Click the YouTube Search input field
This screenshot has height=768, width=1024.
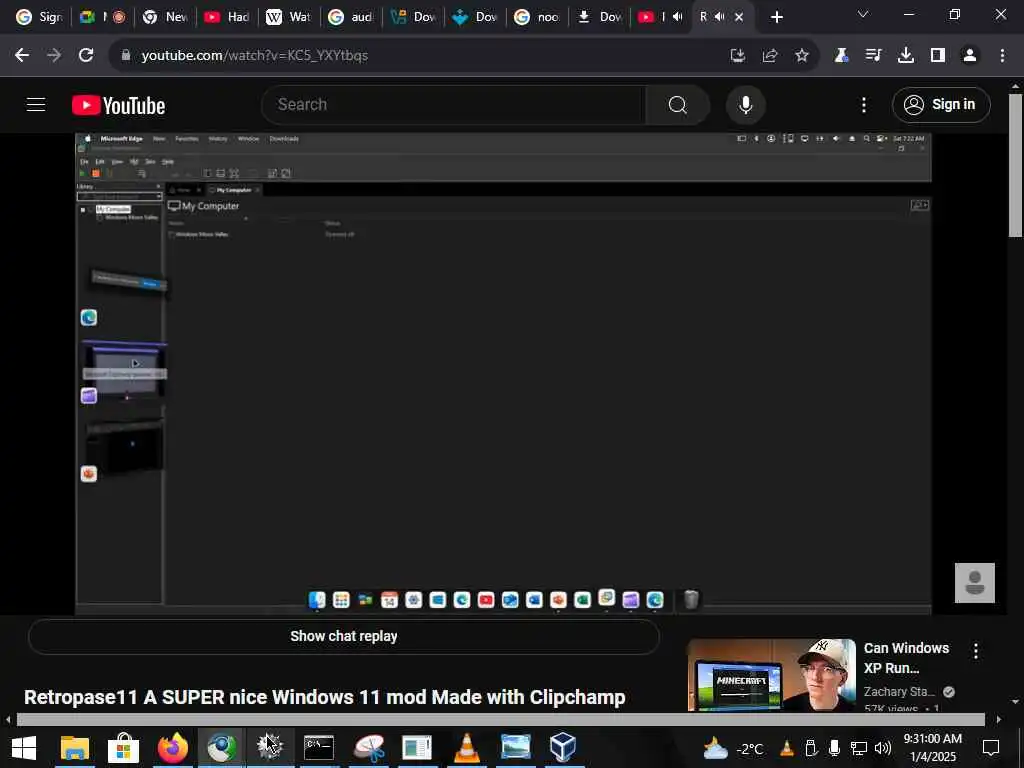(x=453, y=104)
